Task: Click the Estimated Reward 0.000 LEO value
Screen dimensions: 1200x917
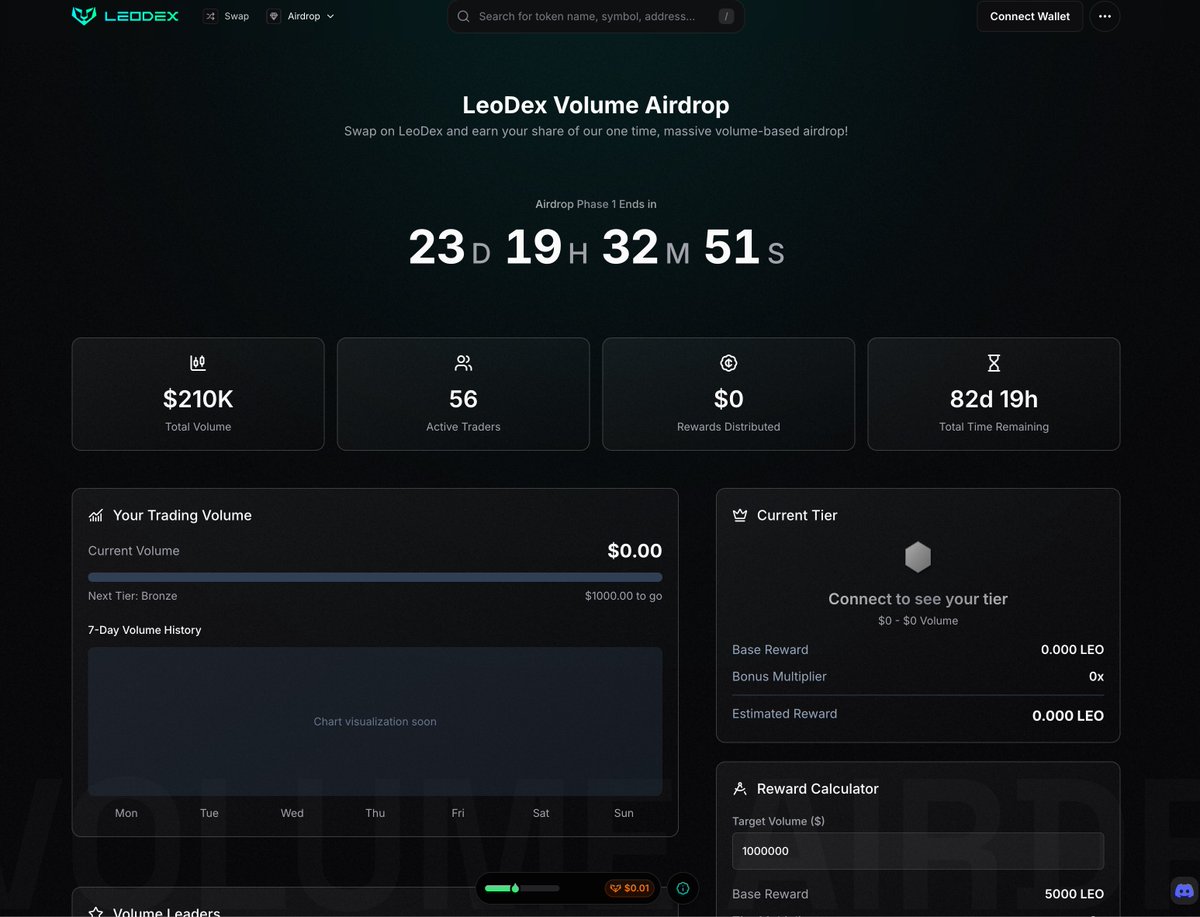Action: (1068, 715)
